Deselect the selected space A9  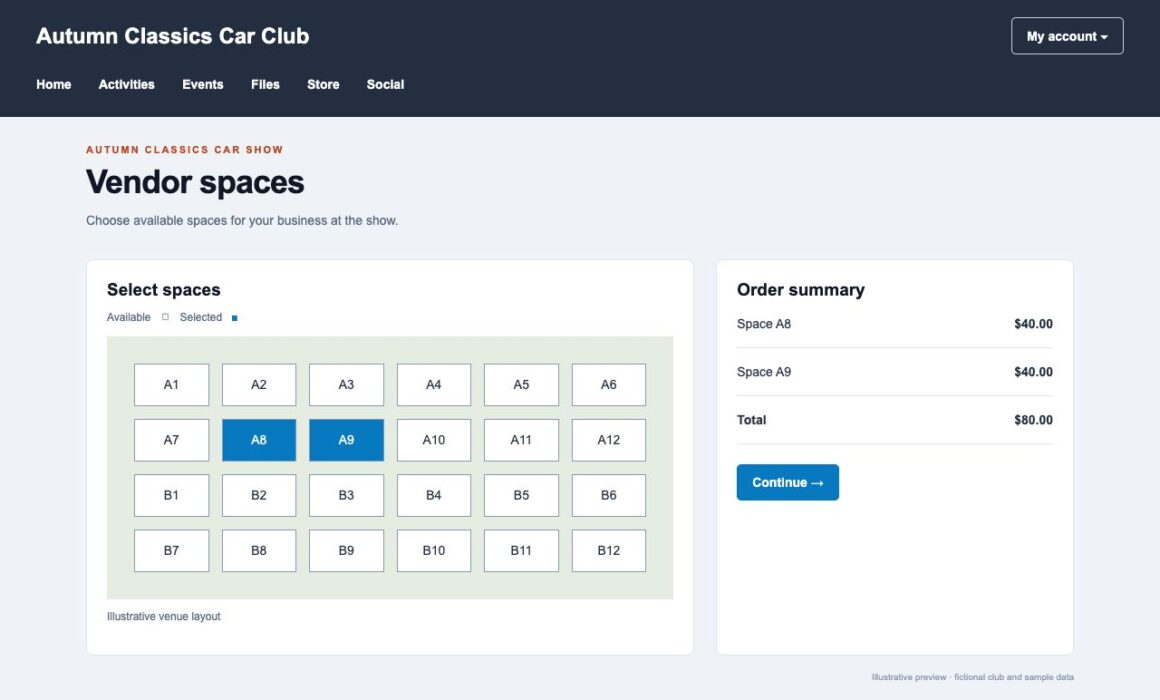point(346,440)
